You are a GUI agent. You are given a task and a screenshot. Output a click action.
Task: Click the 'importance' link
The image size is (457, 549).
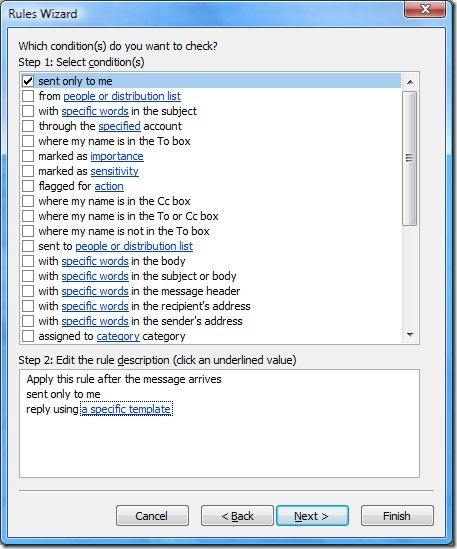coord(117,156)
